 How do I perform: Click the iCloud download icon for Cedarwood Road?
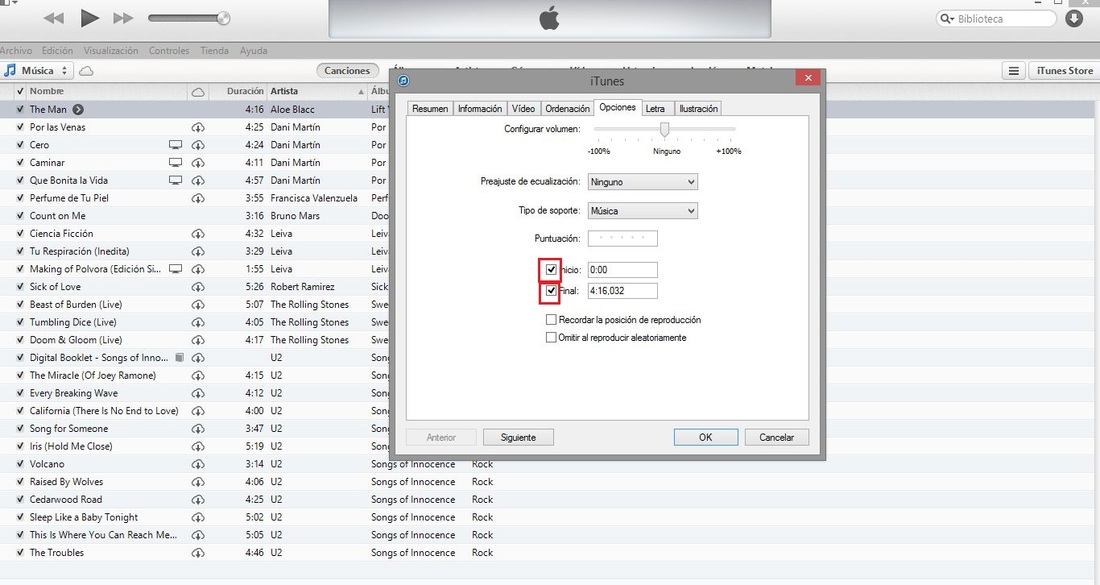(198, 499)
